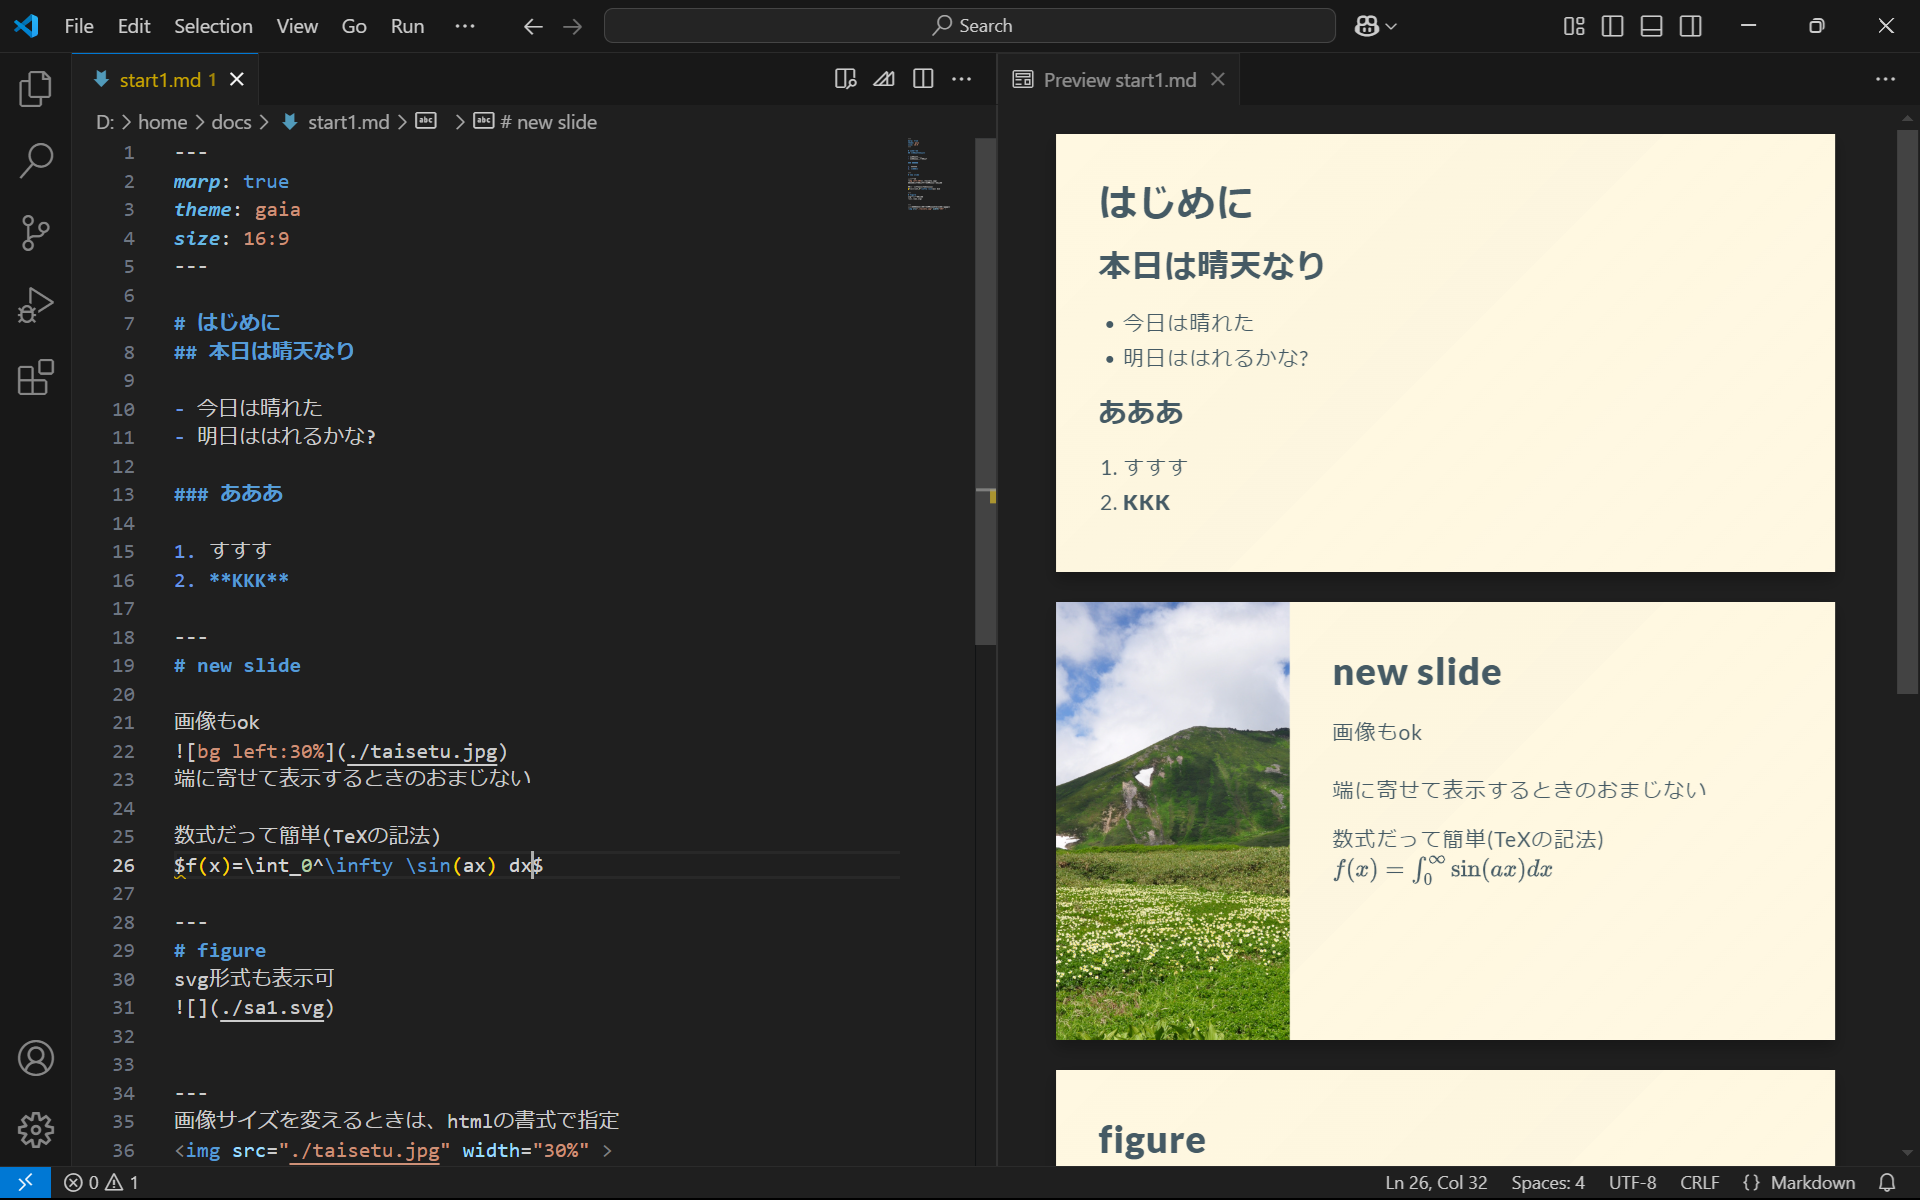Image resolution: width=1920 pixels, height=1200 pixels.
Task: Open the editor actions overflow menu
Action: (x=962, y=79)
